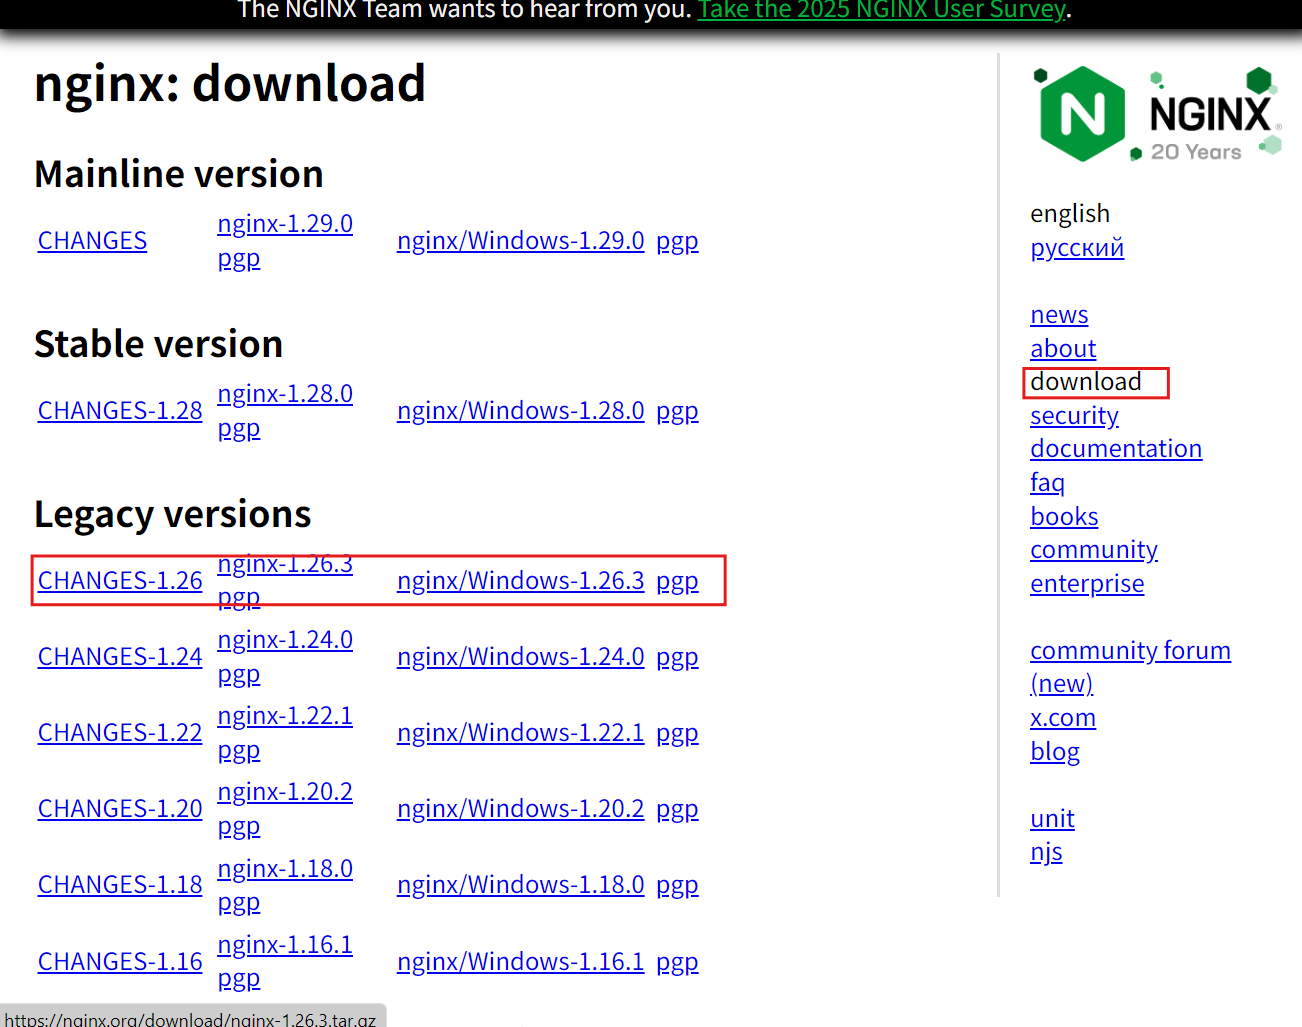Open the mainline CHANGES link

pos(92,241)
